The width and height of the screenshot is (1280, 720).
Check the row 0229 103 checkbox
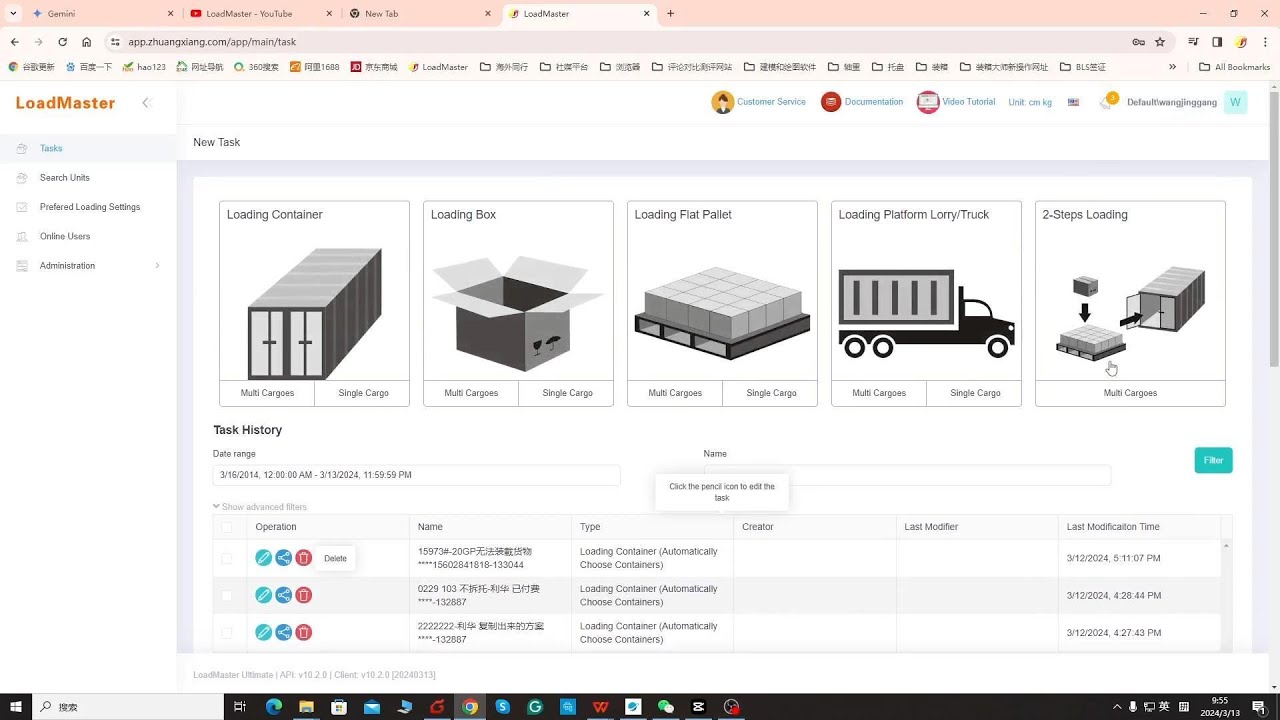[227, 595]
